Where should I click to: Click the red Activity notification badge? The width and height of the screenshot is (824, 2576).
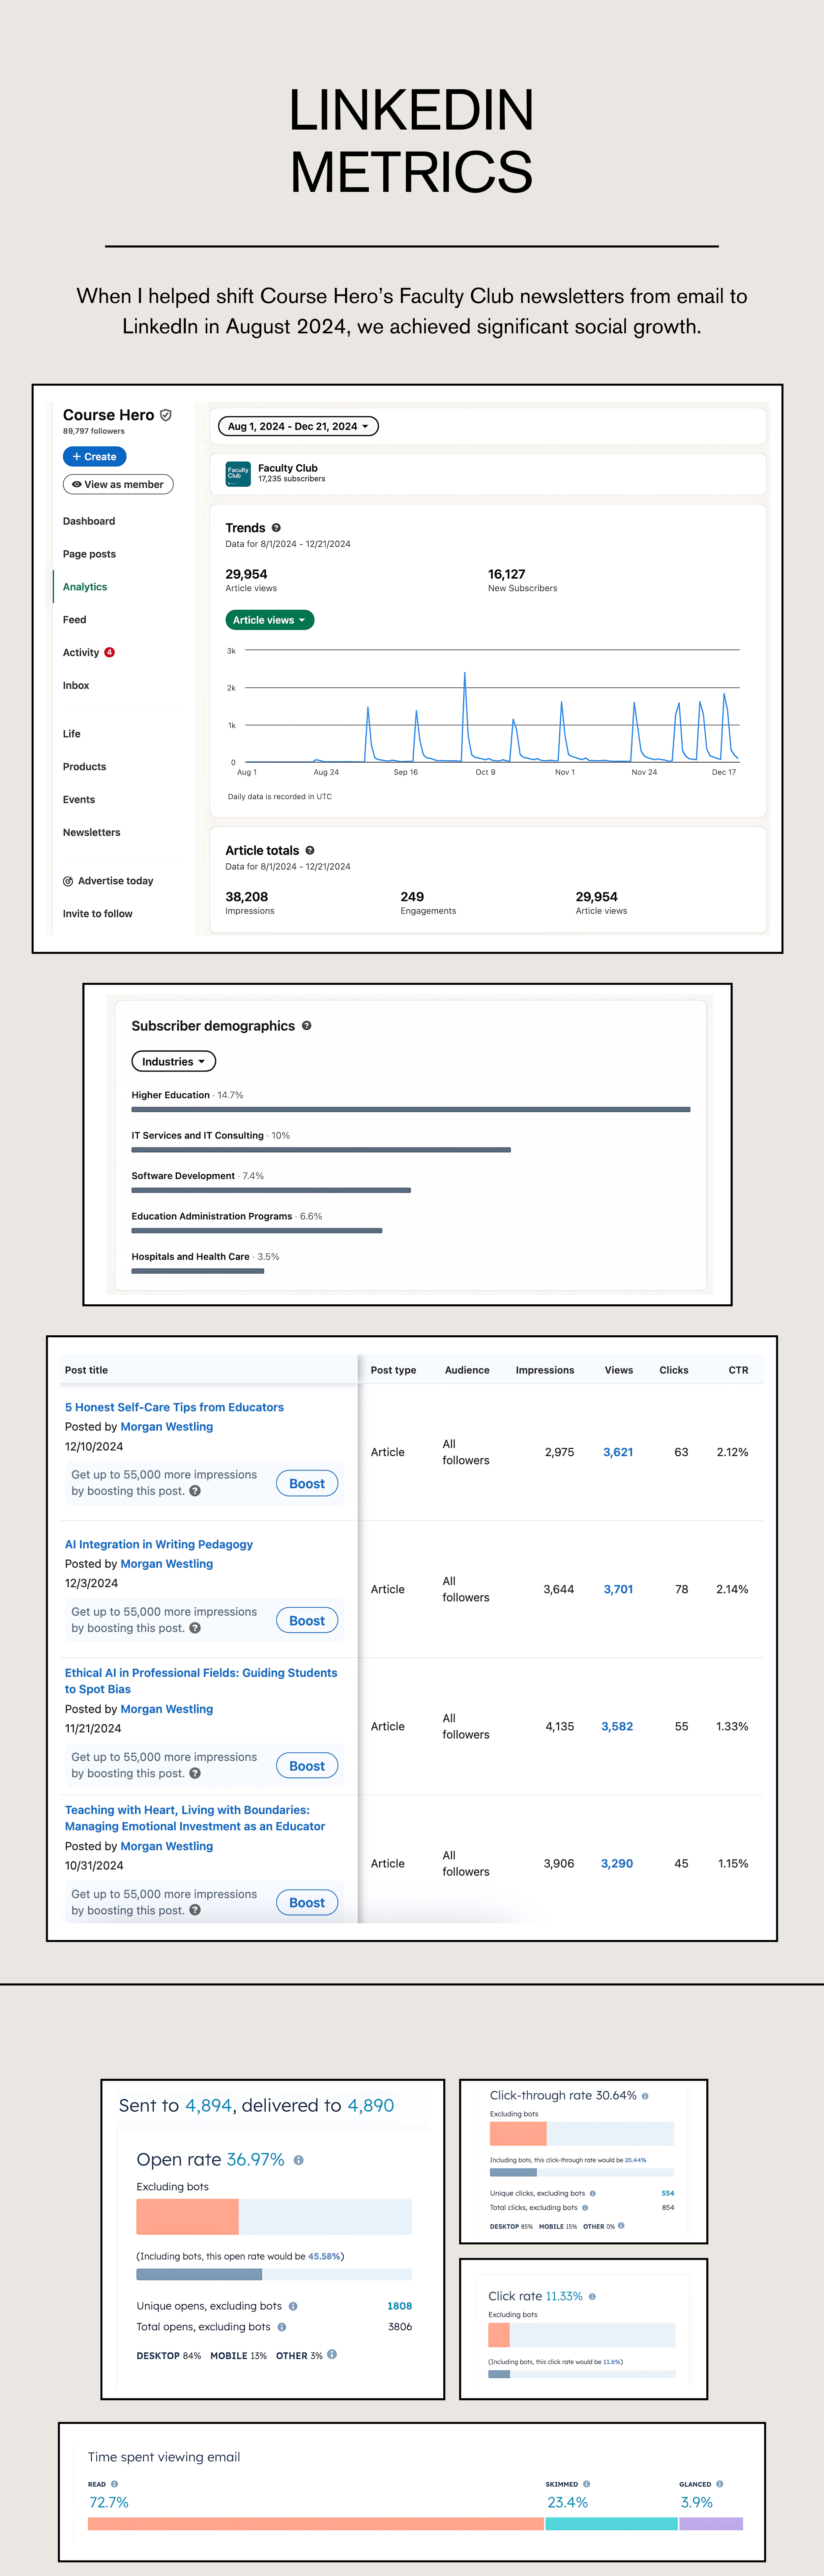click(110, 653)
